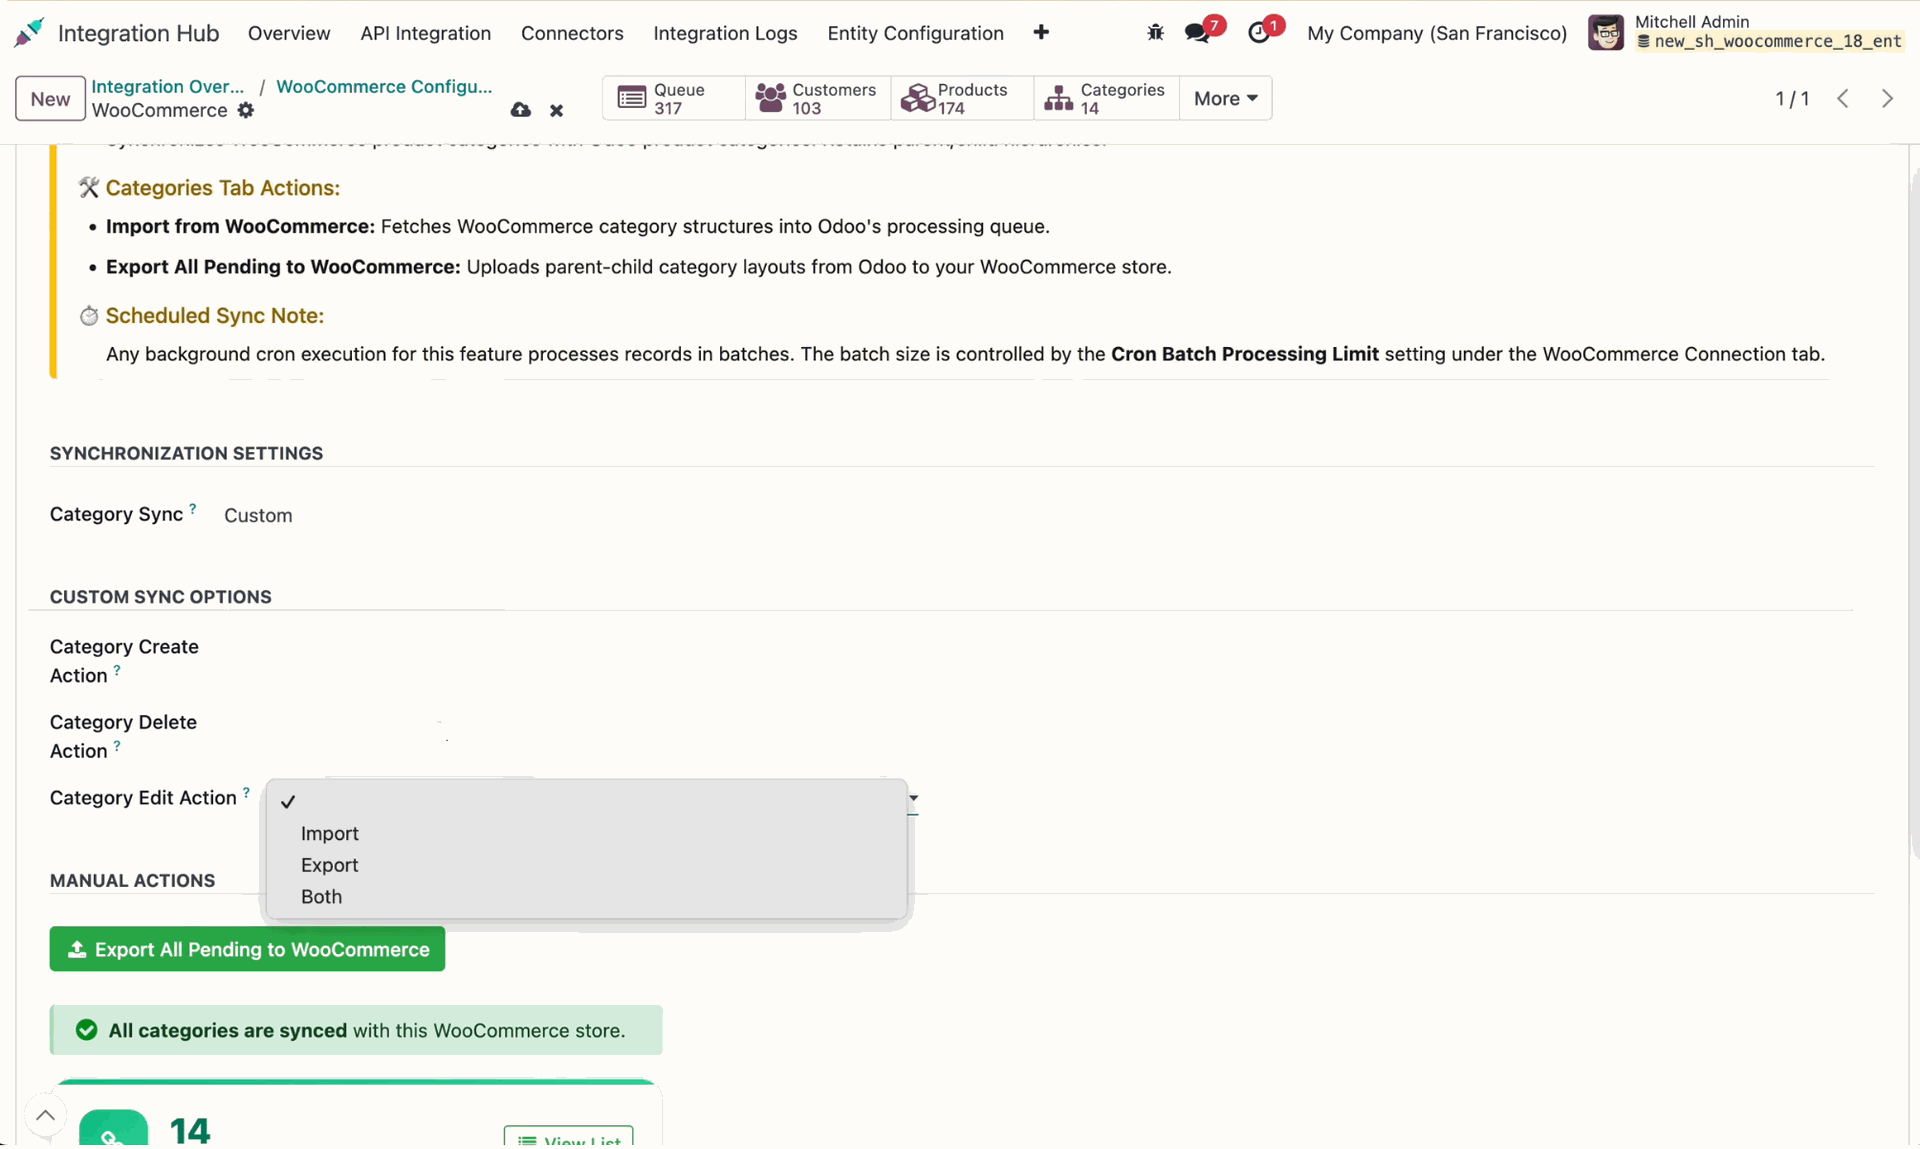
Task: Click the gear icon beside WooCommerce
Action: (246, 110)
